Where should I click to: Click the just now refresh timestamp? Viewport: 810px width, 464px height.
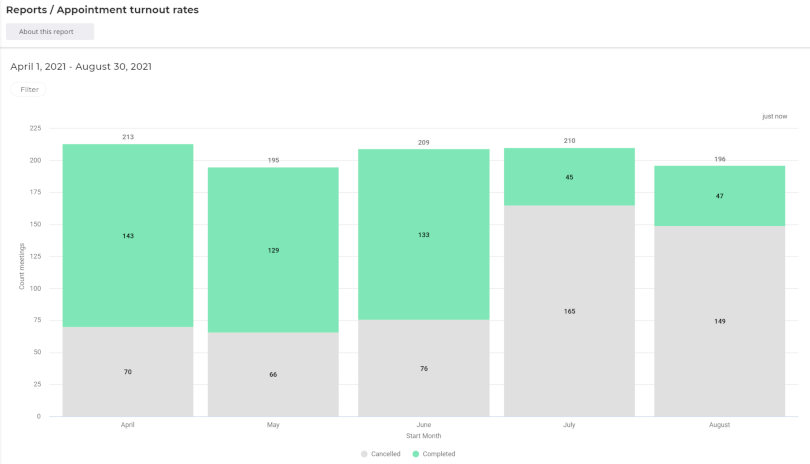pos(774,116)
